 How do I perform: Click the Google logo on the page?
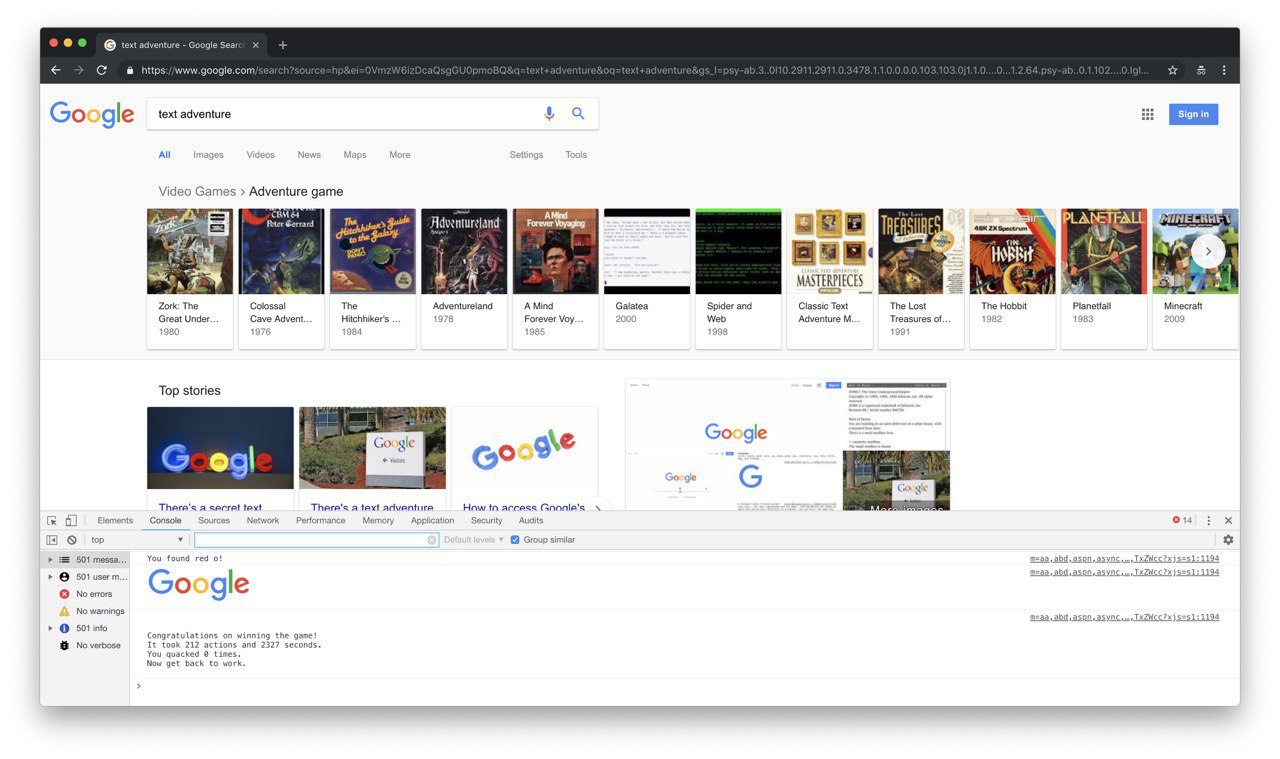[92, 114]
